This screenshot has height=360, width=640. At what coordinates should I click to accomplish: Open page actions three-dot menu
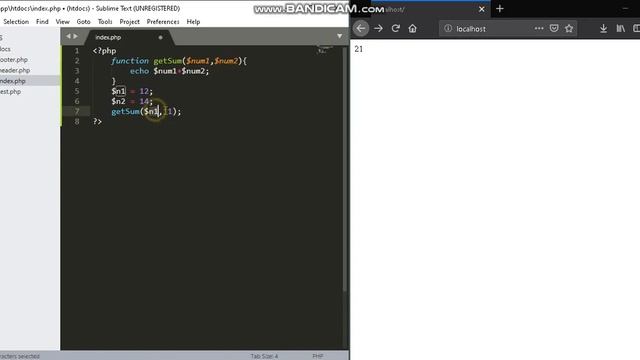coord(539,28)
